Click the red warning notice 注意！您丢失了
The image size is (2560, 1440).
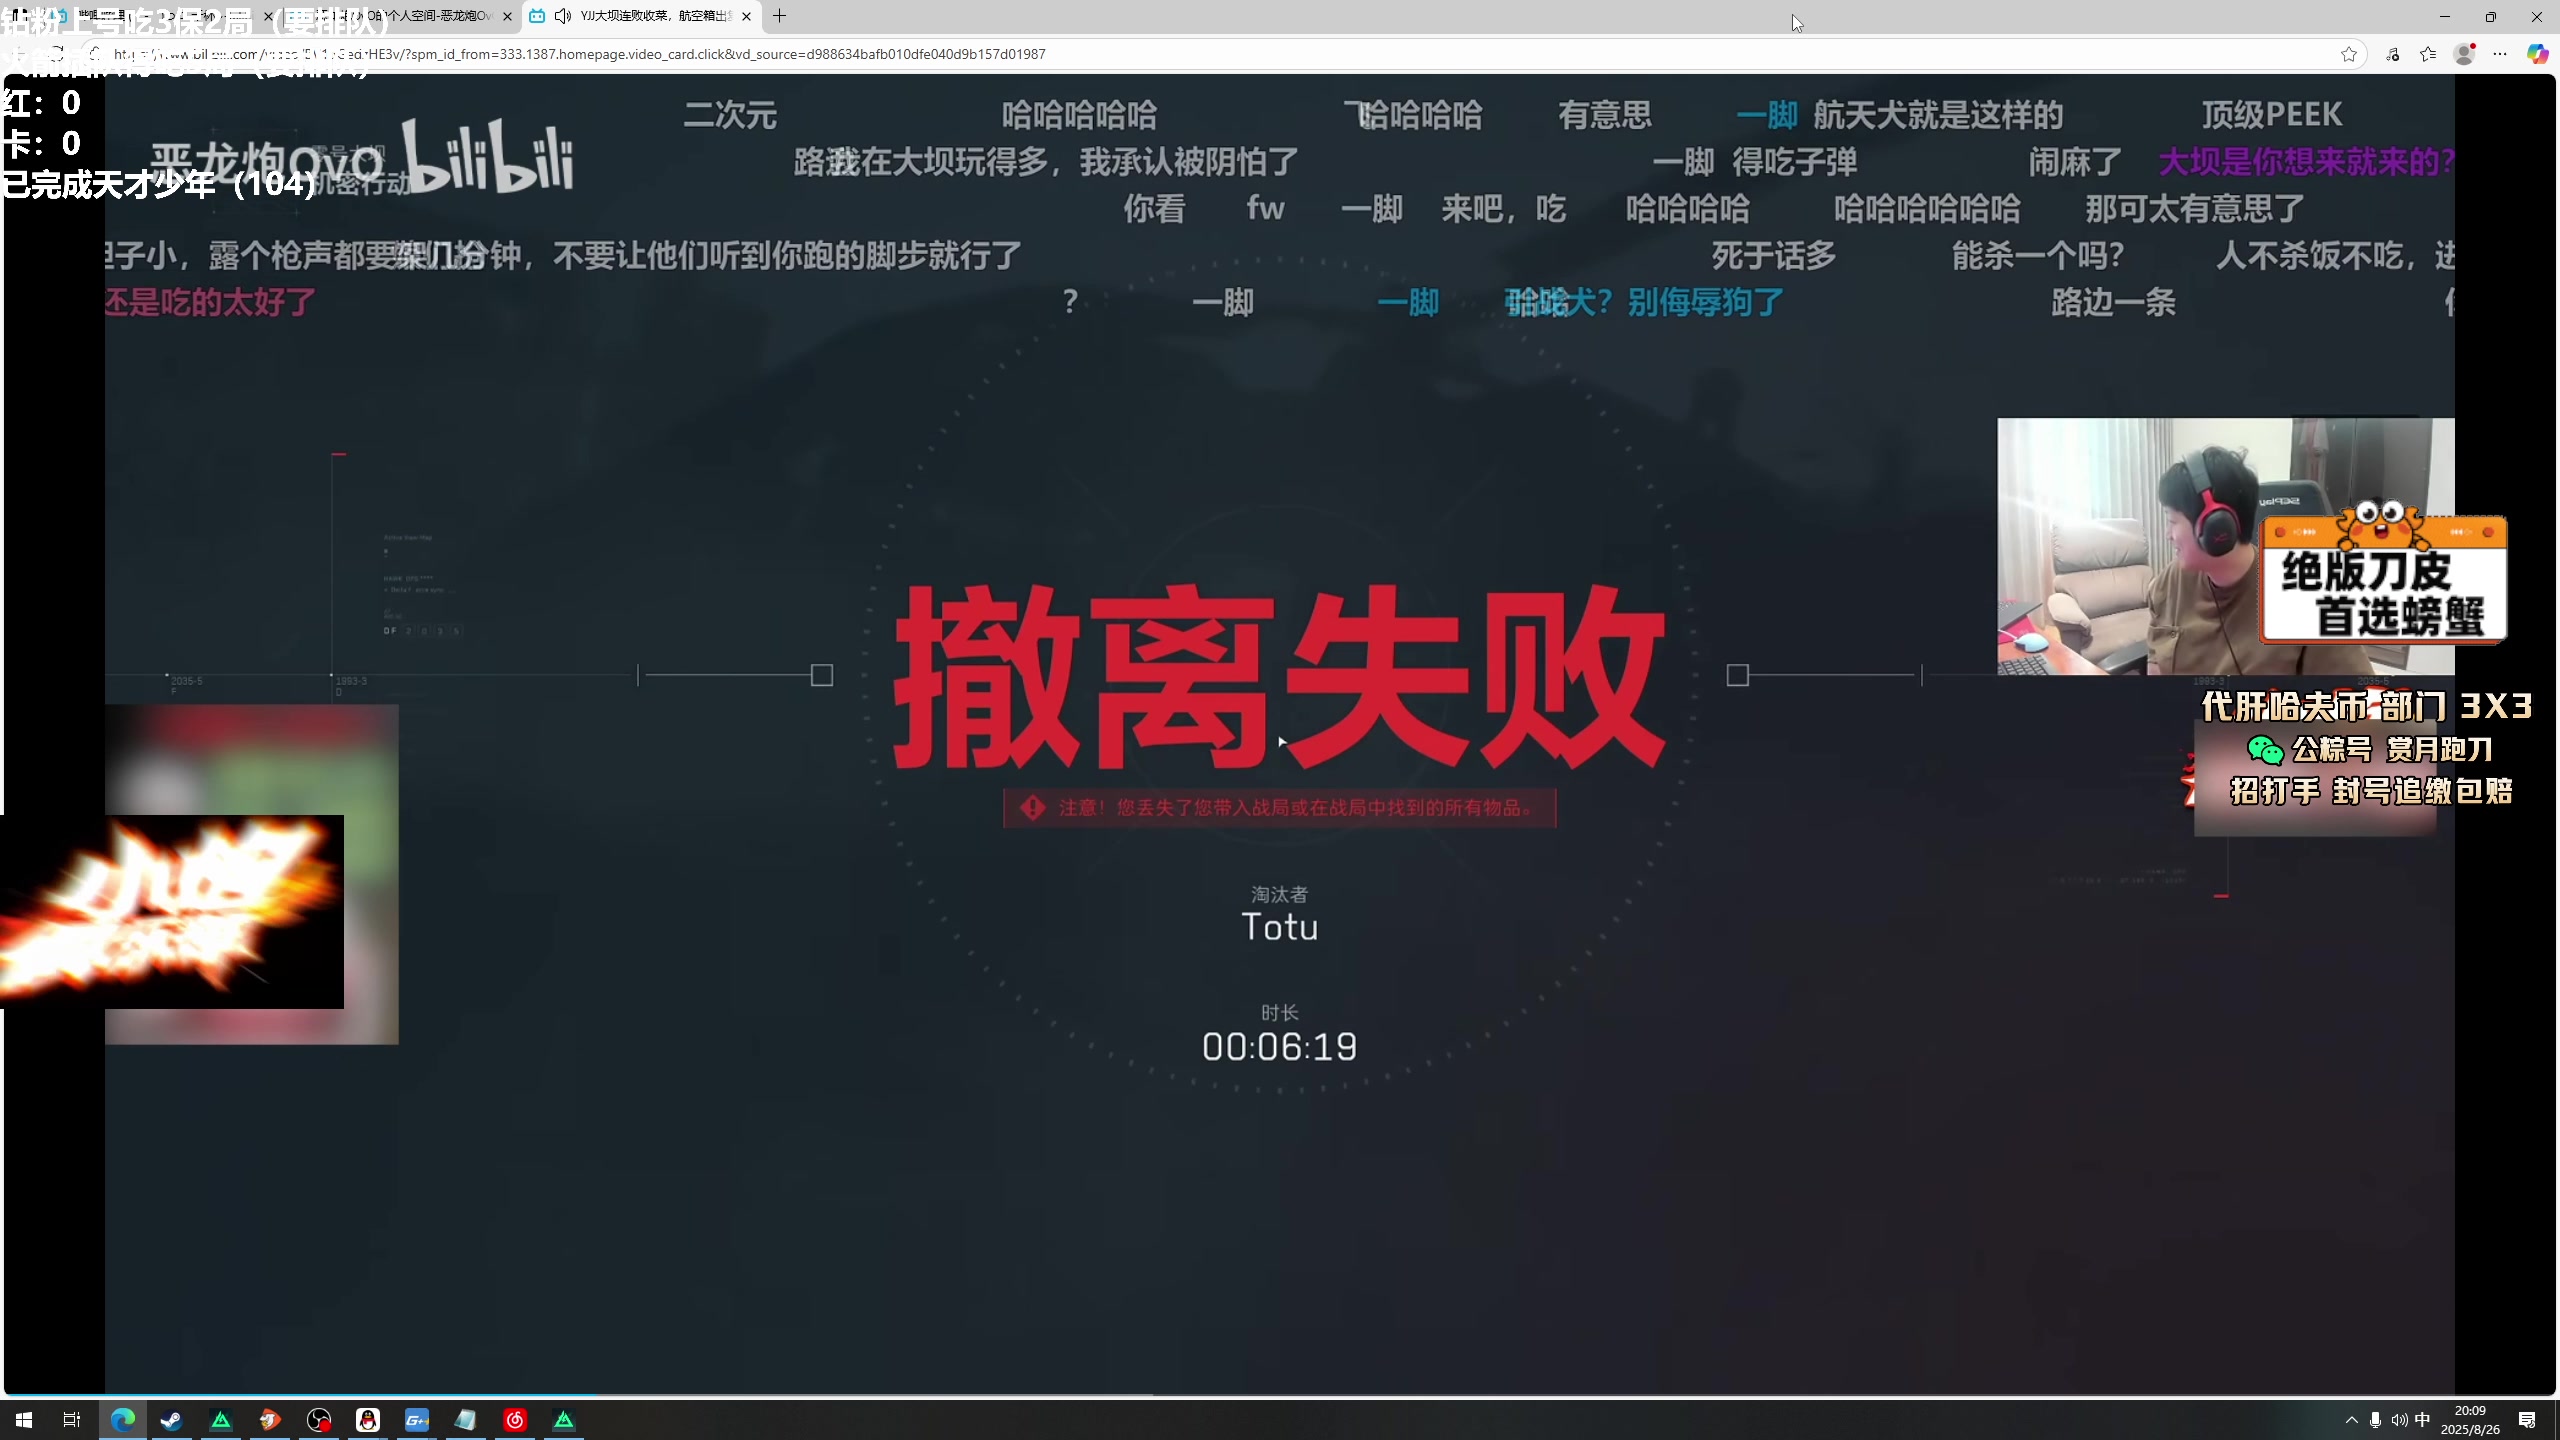(1280, 808)
